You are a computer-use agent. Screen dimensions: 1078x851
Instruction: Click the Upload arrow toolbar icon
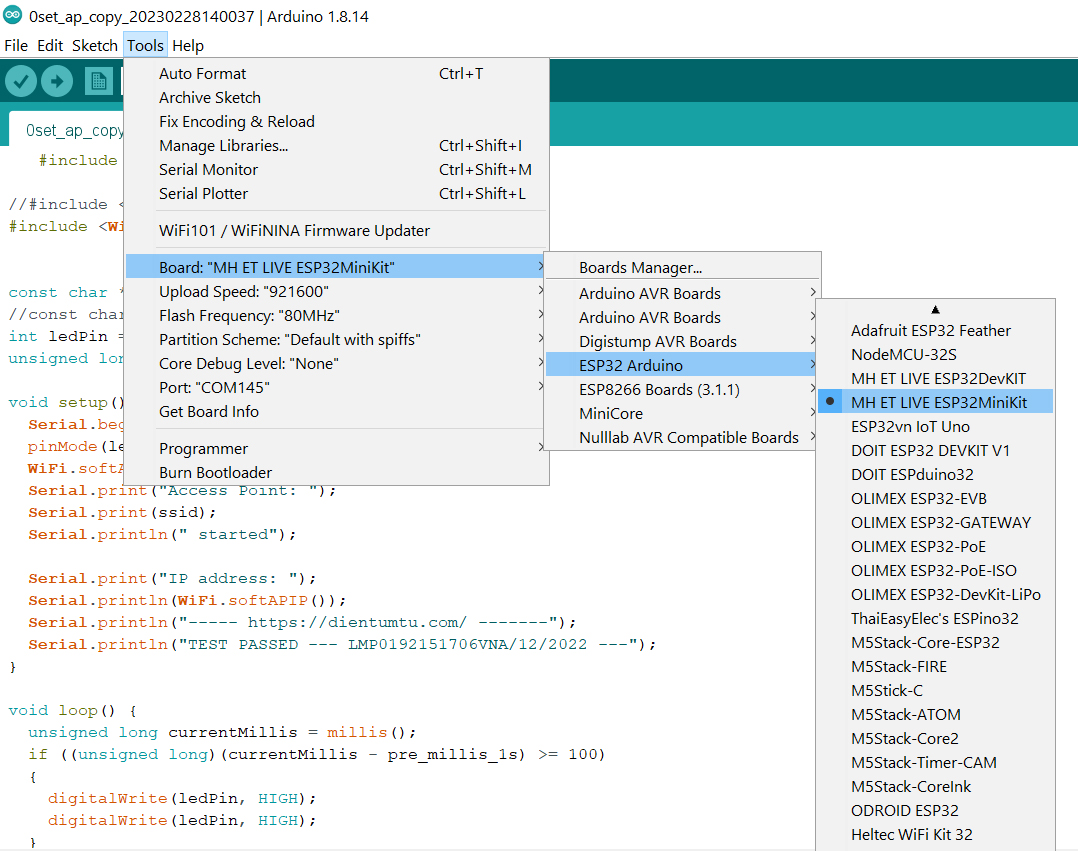(x=57, y=81)
